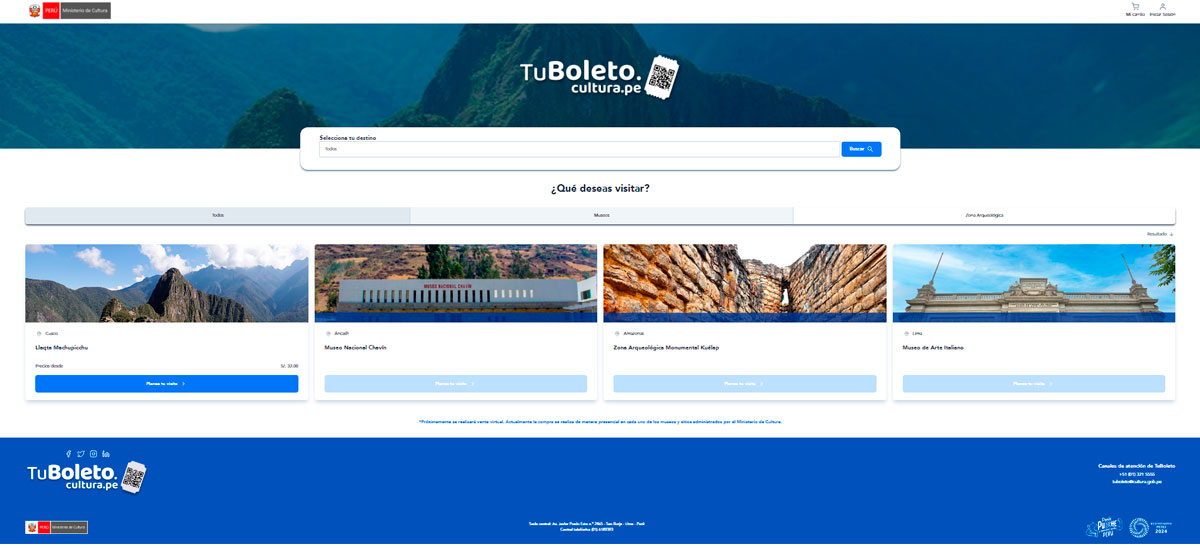
Task: Open the Twitter icon in the footer
Action: (x=81, y=454)
